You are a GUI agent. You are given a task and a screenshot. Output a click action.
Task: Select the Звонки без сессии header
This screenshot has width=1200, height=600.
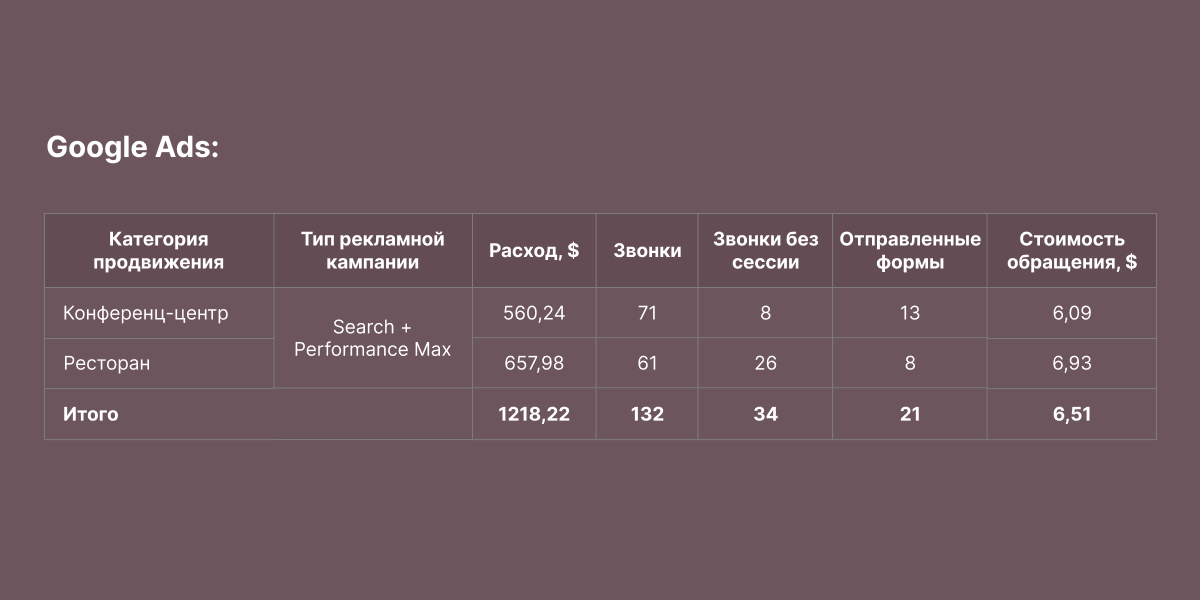pyautogui.click(x=765, y=251)
